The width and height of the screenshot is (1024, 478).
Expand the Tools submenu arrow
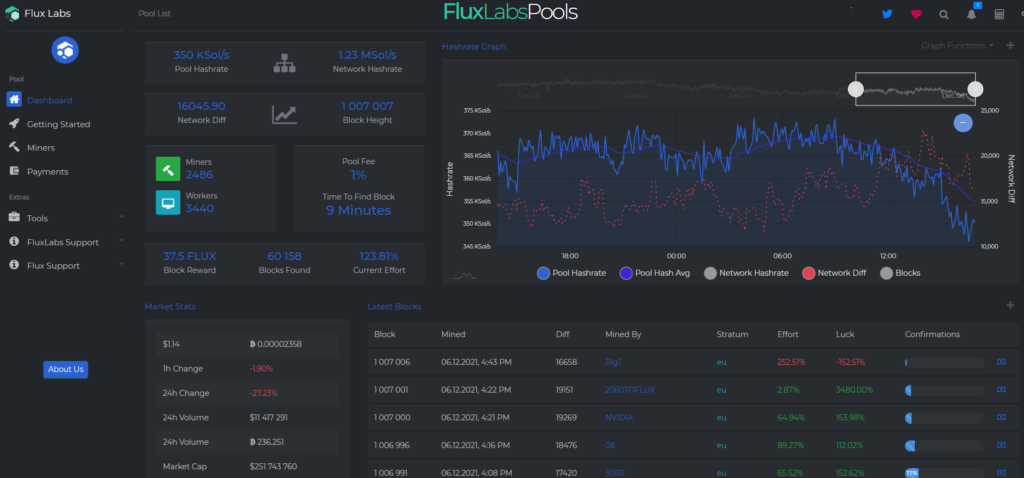point(121,217)
